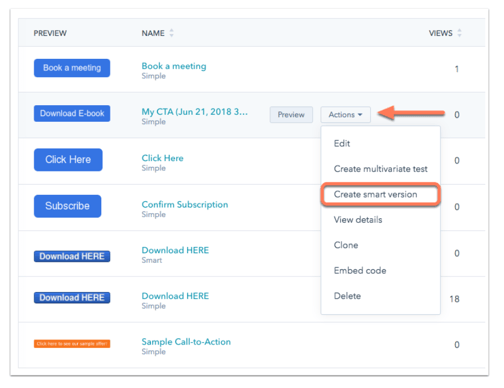The width and height of the screenshot is (504, 388).
Task: Open the Click Here CTA name link
Action: click(162, 158)
